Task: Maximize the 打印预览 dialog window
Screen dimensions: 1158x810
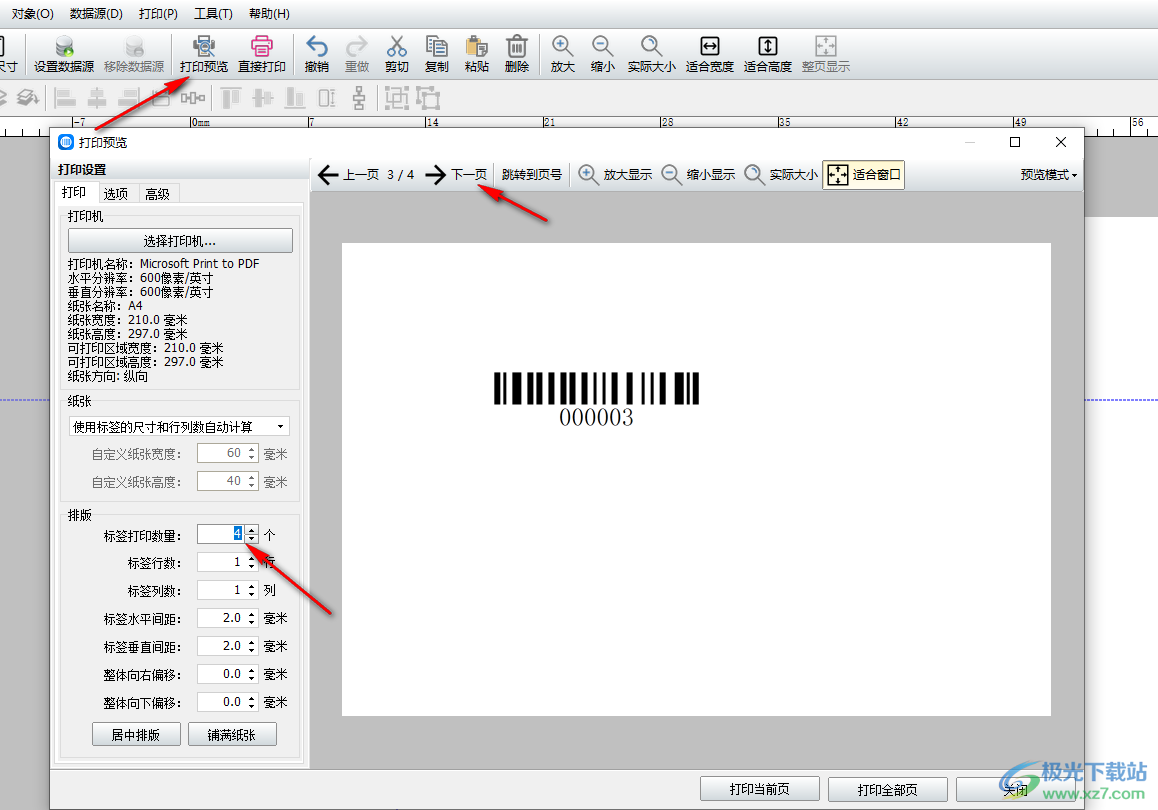Action: 1015,142
